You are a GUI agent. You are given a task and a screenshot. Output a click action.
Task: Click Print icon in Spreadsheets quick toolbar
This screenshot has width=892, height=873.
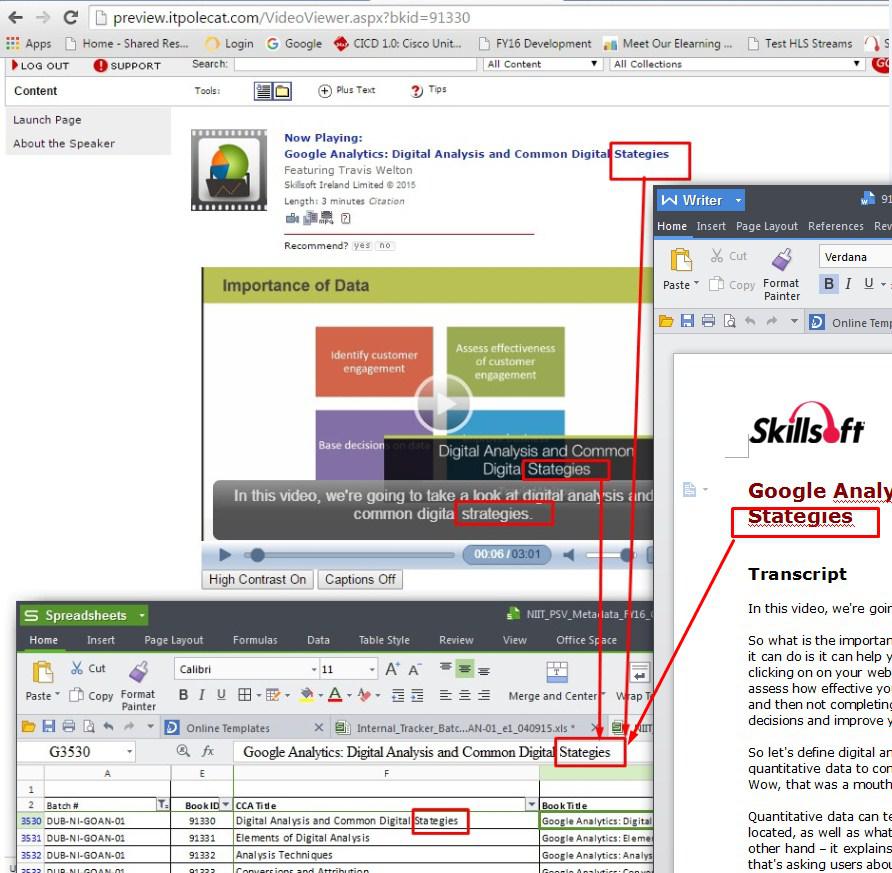(x=69, y=726)
